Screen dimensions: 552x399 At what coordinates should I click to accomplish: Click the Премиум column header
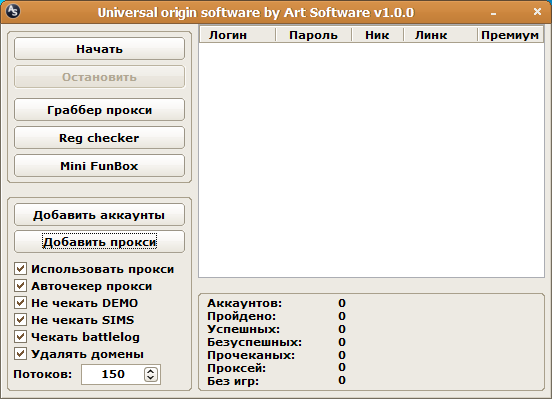(510, 35)
